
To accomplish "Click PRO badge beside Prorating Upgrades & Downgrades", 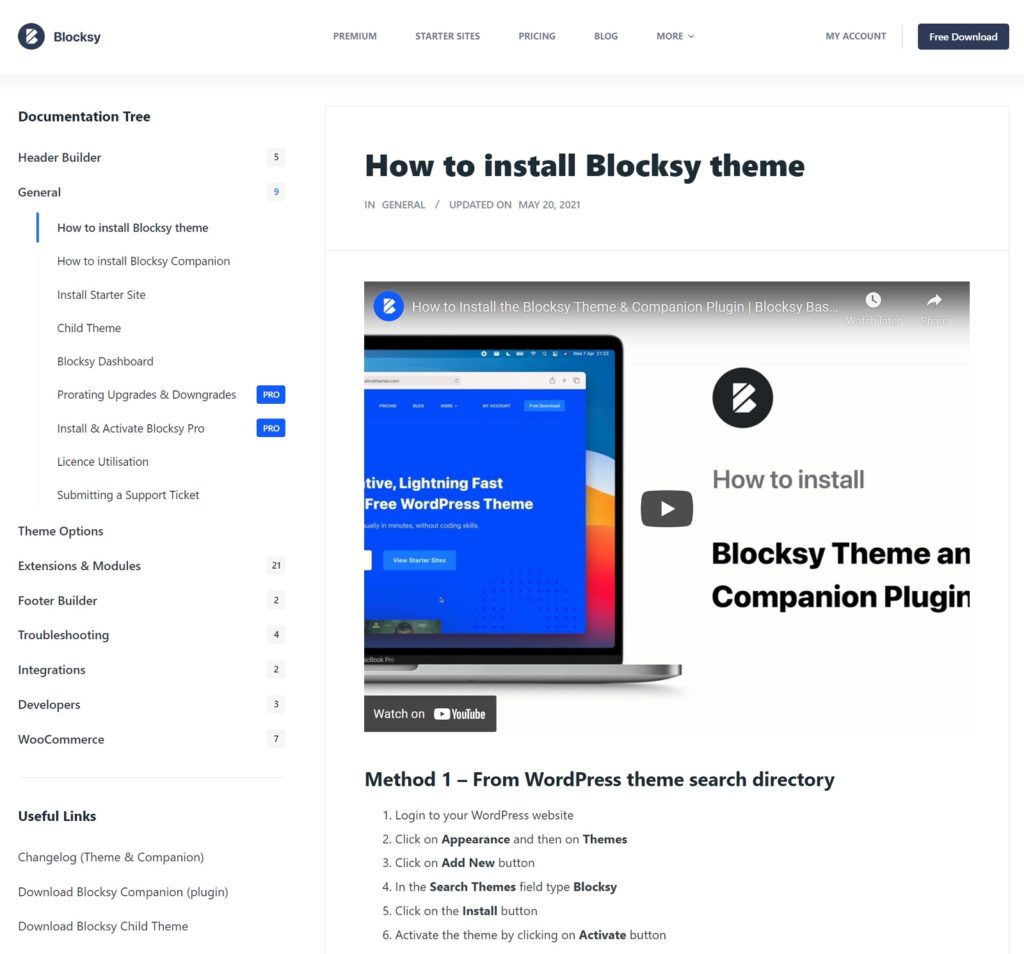I will pyautogui.click(x=271, y=394).
